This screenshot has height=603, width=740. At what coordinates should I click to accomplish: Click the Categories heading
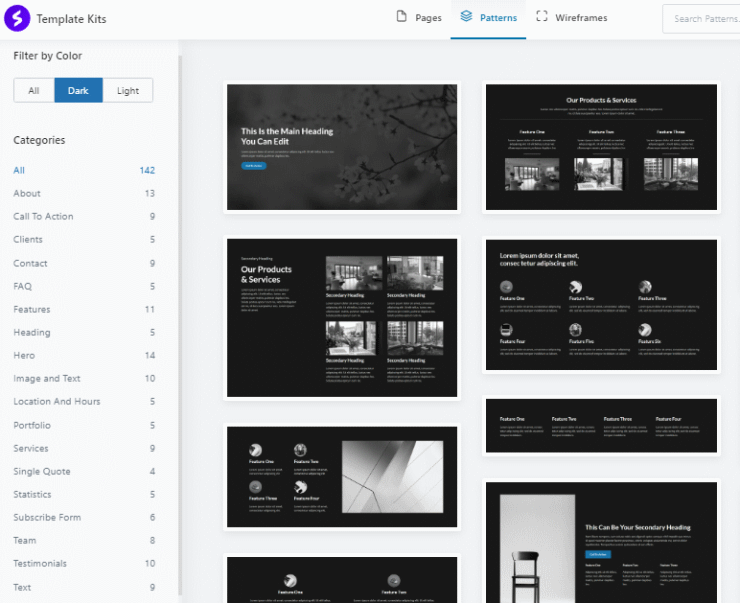[x=39, y=140]
